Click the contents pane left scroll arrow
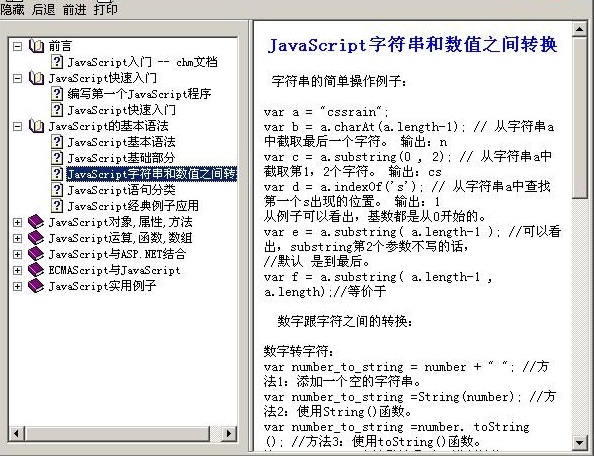The image size is (594, 456). [17, 433]
